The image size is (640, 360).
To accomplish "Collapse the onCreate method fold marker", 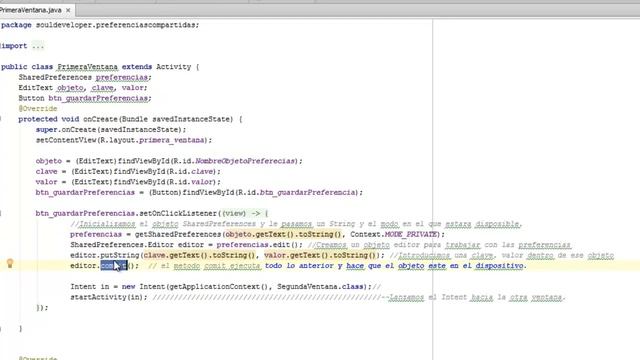I will pyautogui.click(x=1, y=119).
